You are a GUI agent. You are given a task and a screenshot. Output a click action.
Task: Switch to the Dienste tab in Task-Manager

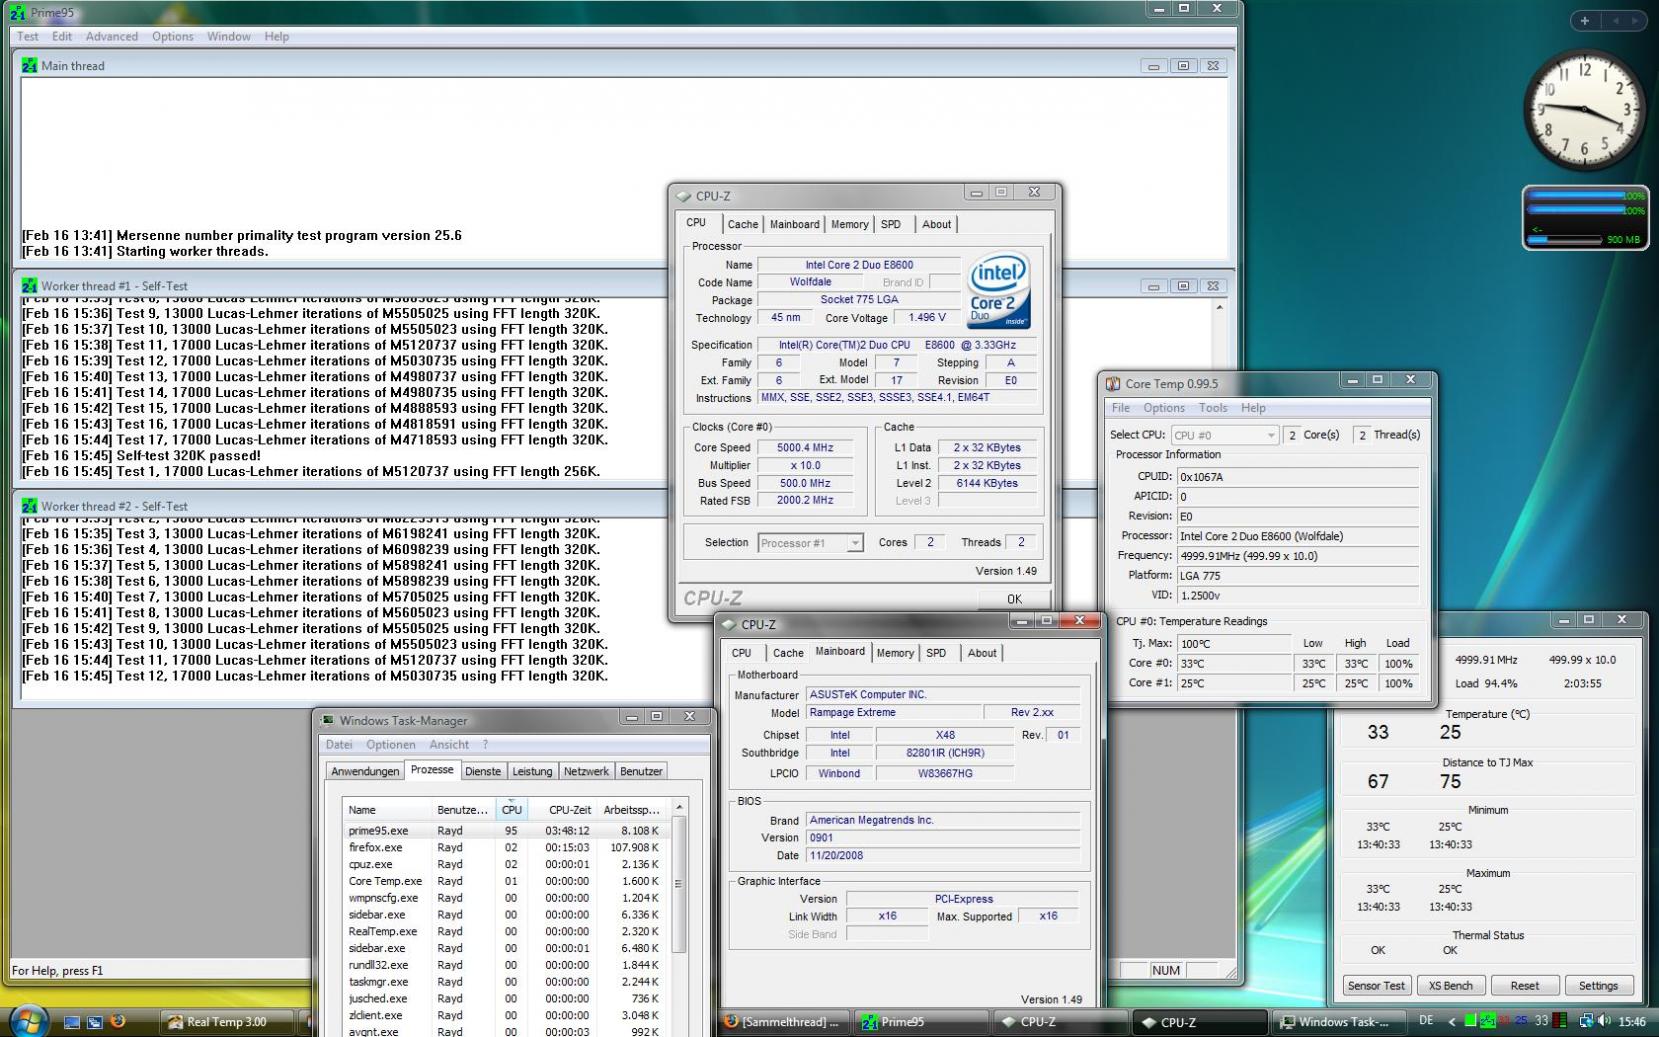(x=483, y=771)
